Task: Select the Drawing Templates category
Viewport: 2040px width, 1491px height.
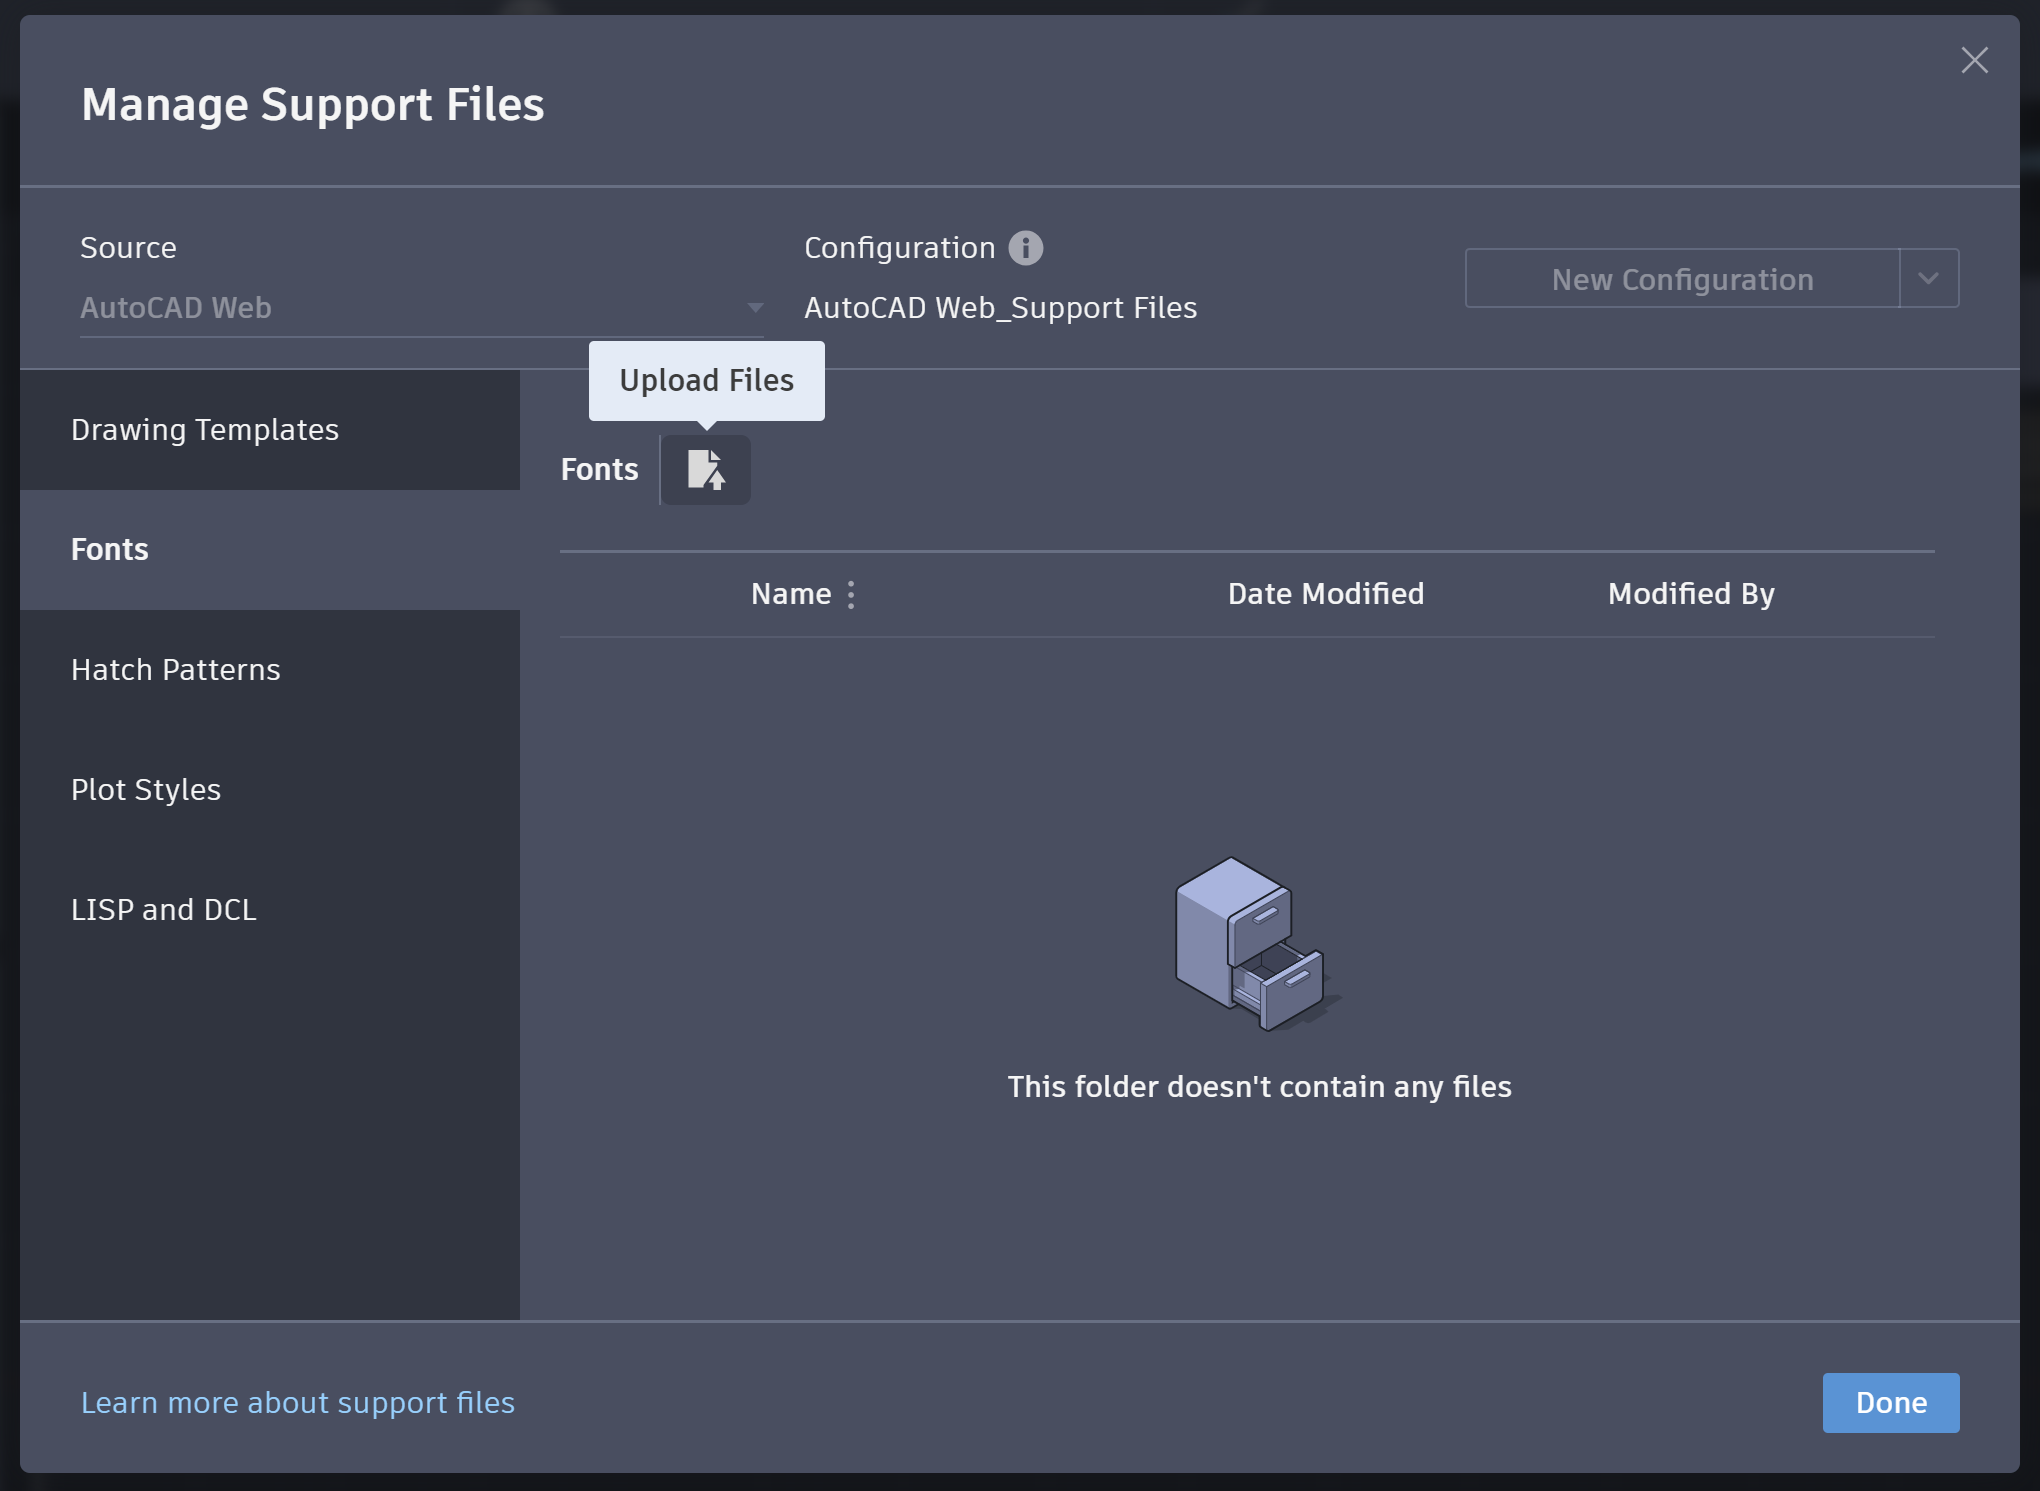Action: (x=205, y=430)
